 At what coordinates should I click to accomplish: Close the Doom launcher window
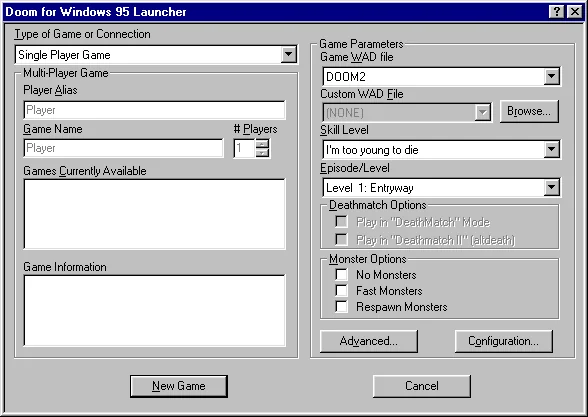(x=574, y=12)
